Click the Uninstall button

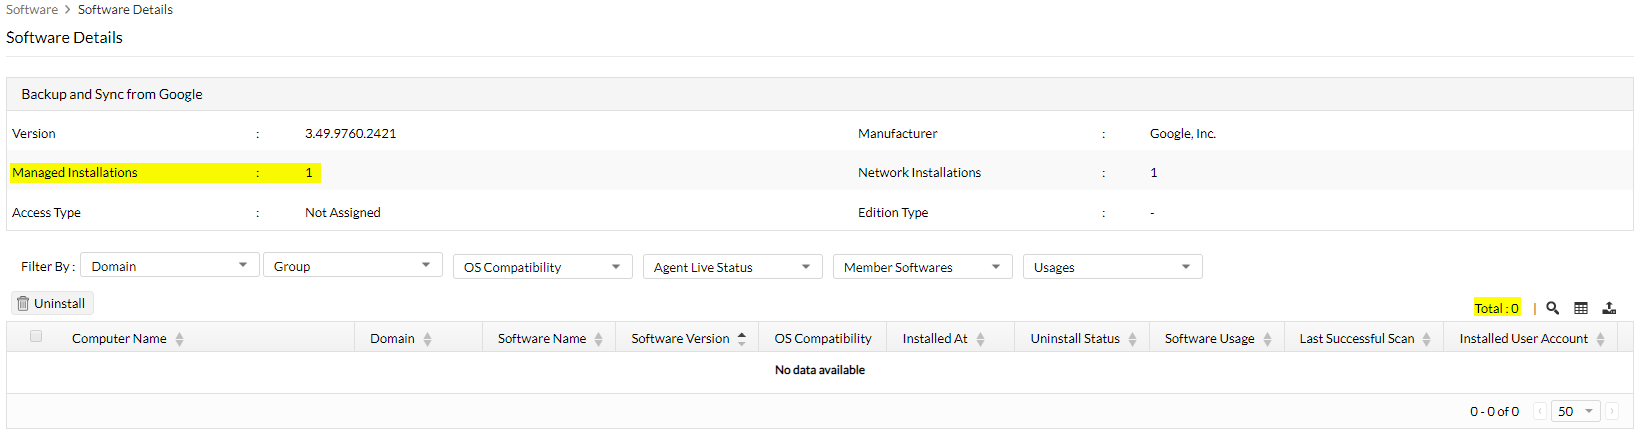tap(52, 303)
